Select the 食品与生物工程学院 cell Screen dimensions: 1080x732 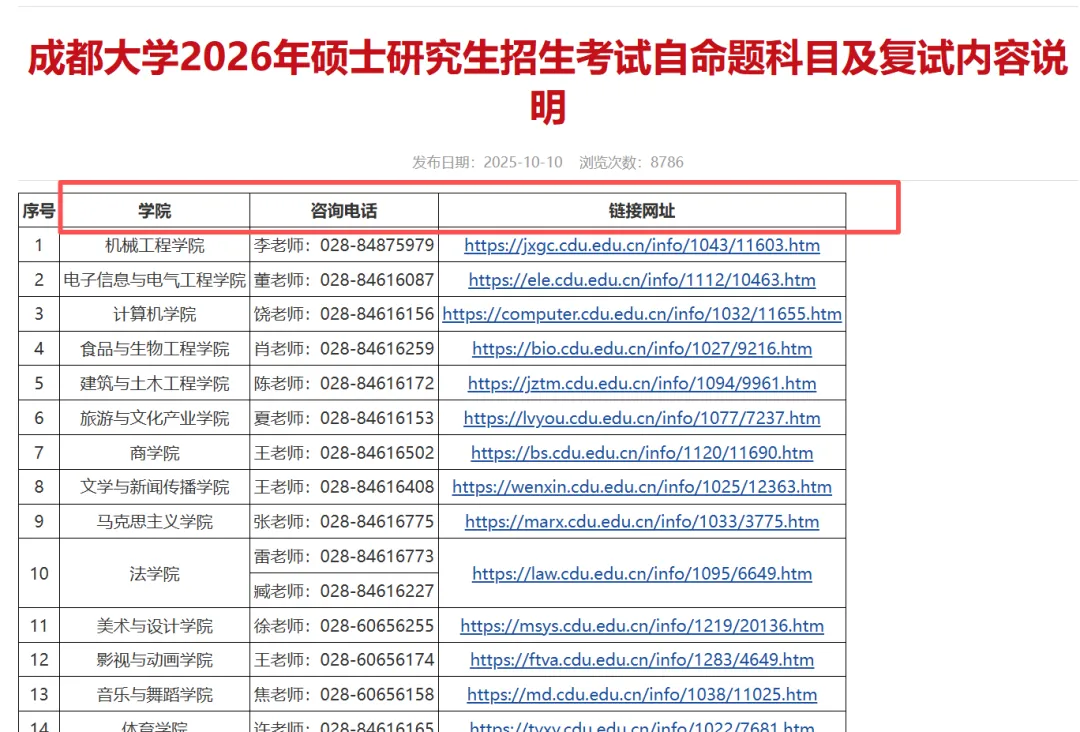point(154,348)
